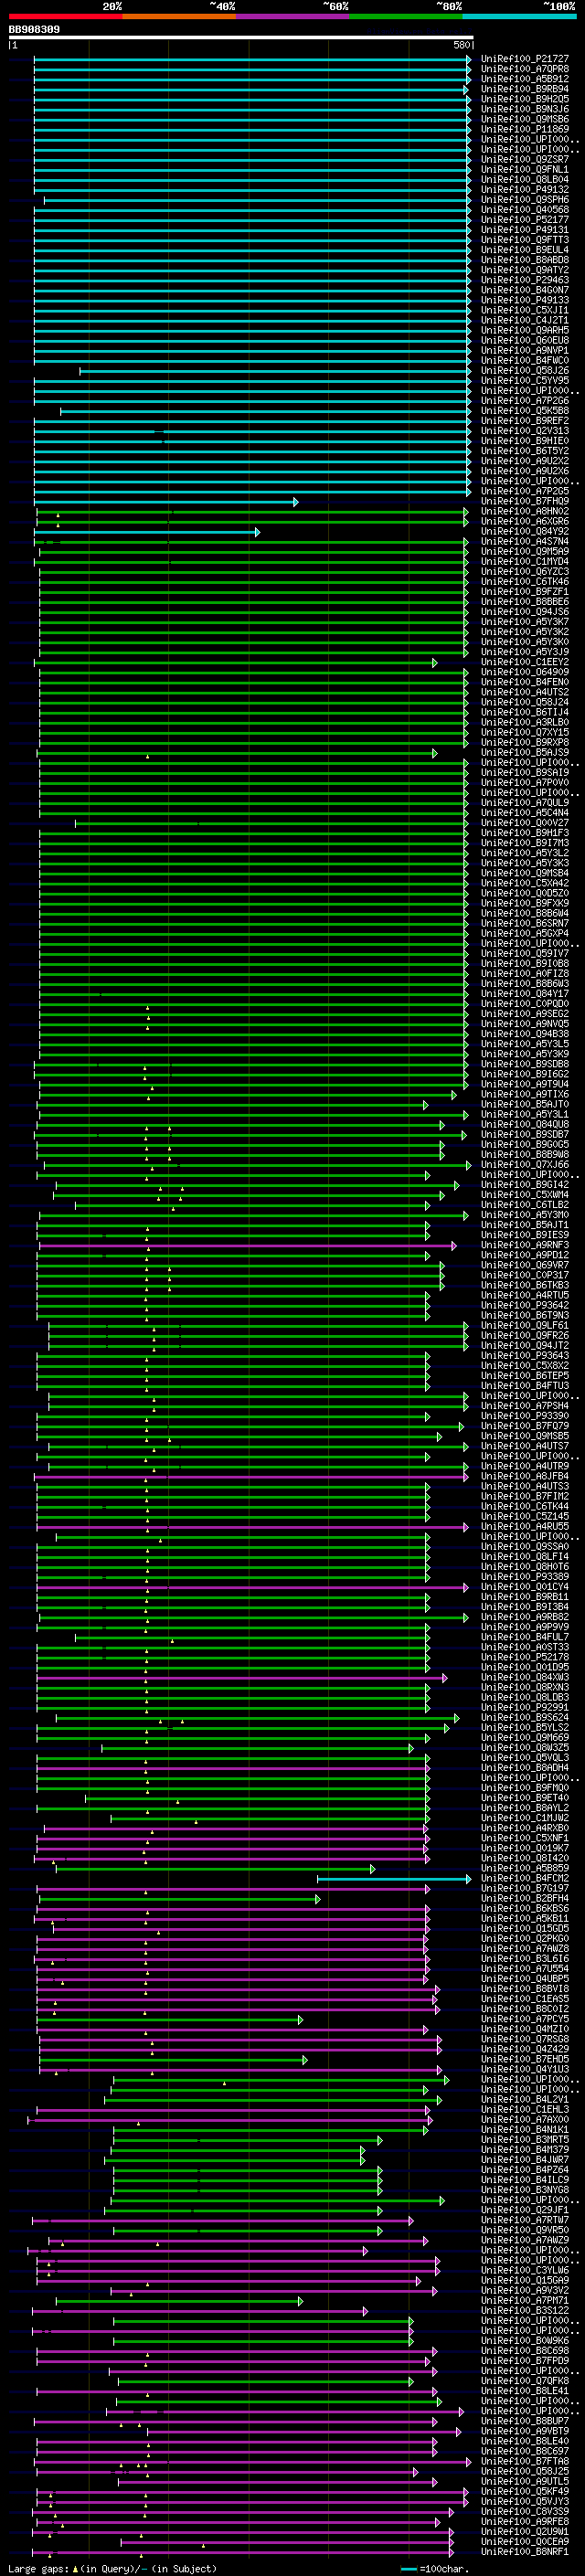
Task: Select hit label UniRef100_B7FHQ9
Action: pyautogui.click(x=525, y=501)
